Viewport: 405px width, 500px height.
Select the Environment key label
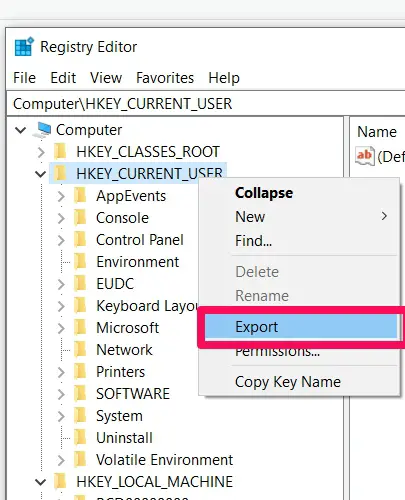point(138,262)
